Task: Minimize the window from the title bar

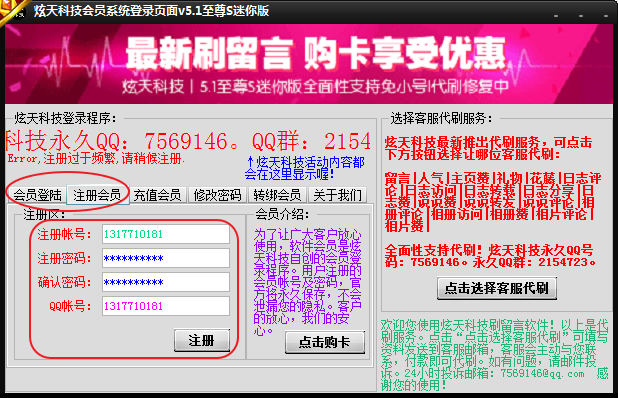Action: tap(556, 15)
